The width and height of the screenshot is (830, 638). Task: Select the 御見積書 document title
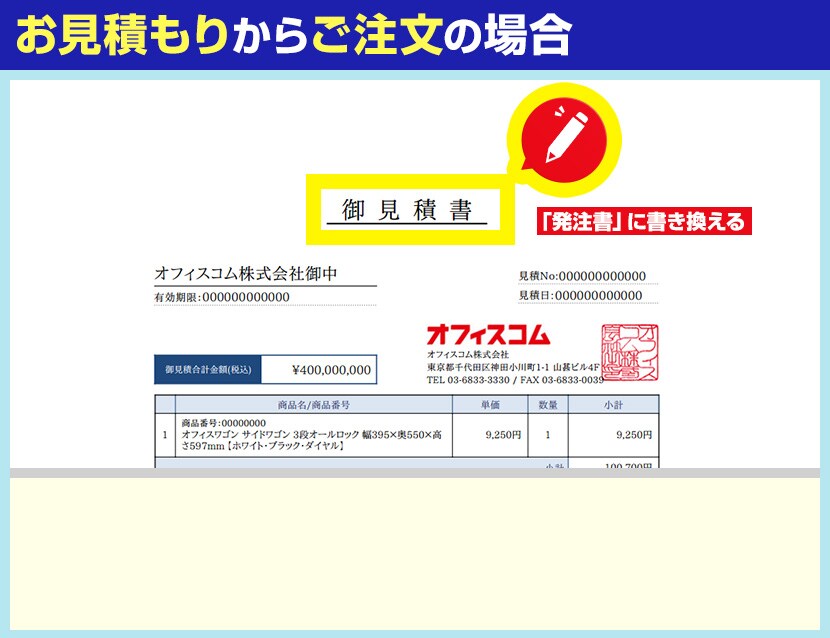pos(407,210)
